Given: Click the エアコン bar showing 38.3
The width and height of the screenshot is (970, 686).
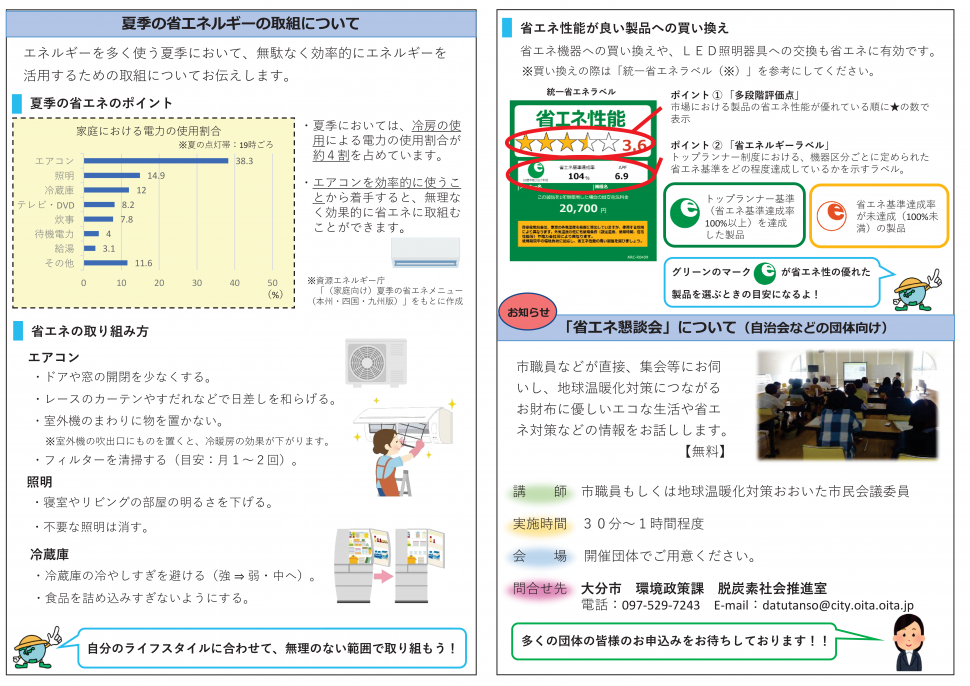Looking at the screenshot, I should pyautogui.click(x=156, y=161).
